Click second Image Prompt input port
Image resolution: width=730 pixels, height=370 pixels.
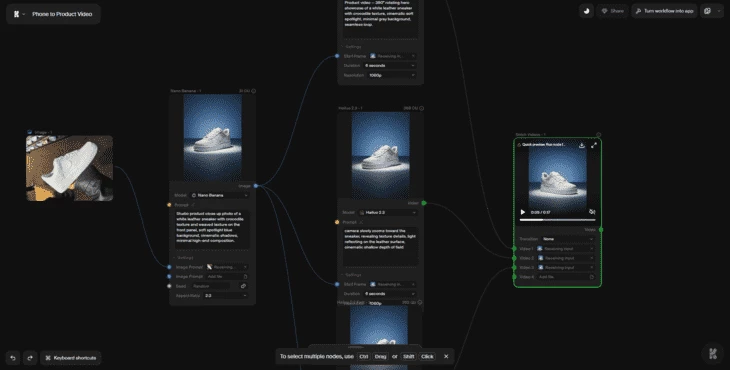(169, 276)
